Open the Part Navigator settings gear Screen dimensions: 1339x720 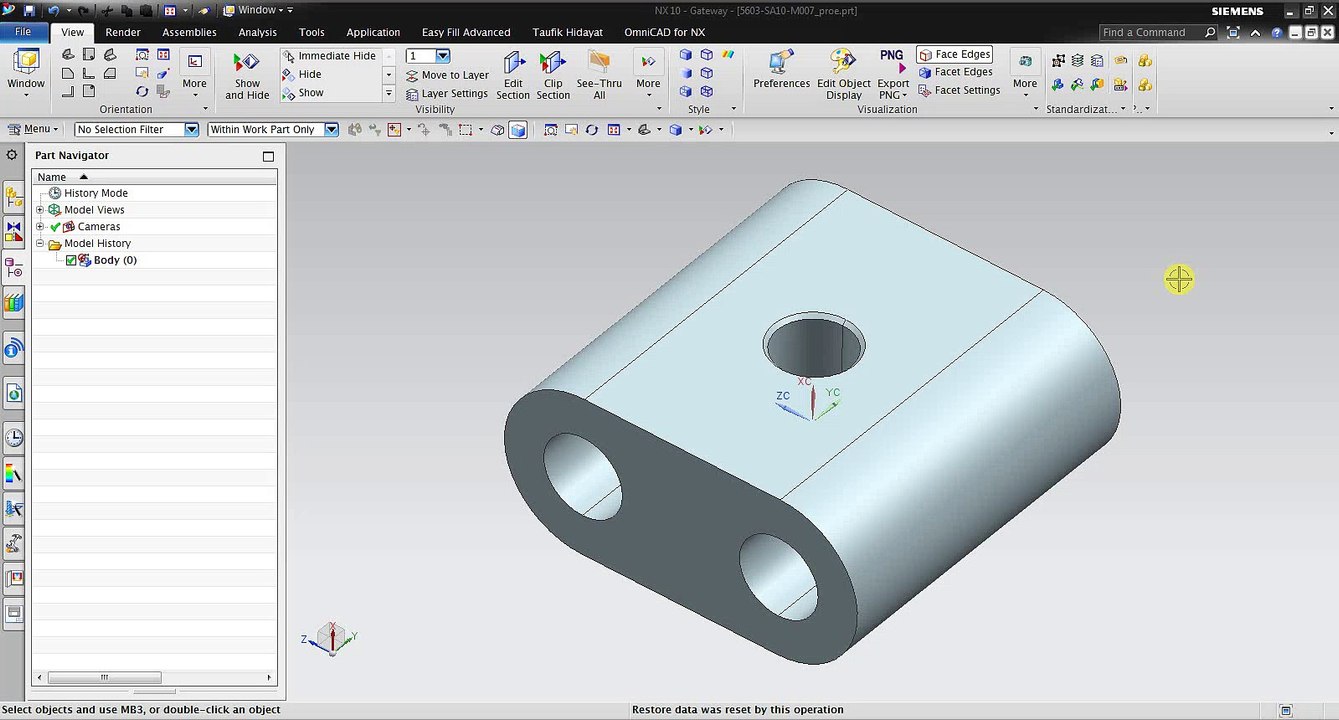12,155
